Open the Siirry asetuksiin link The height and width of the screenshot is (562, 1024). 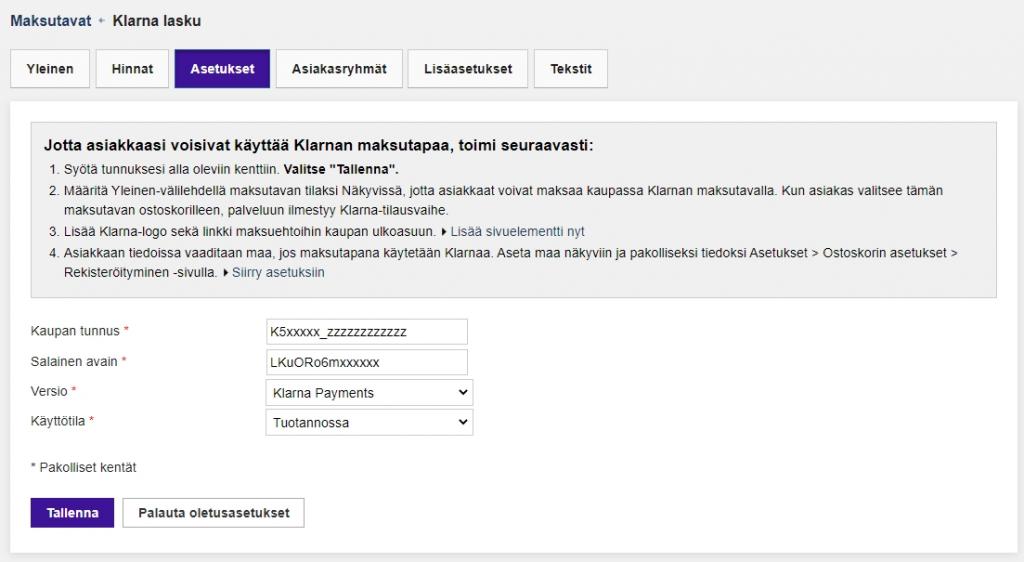click(278, 272)
